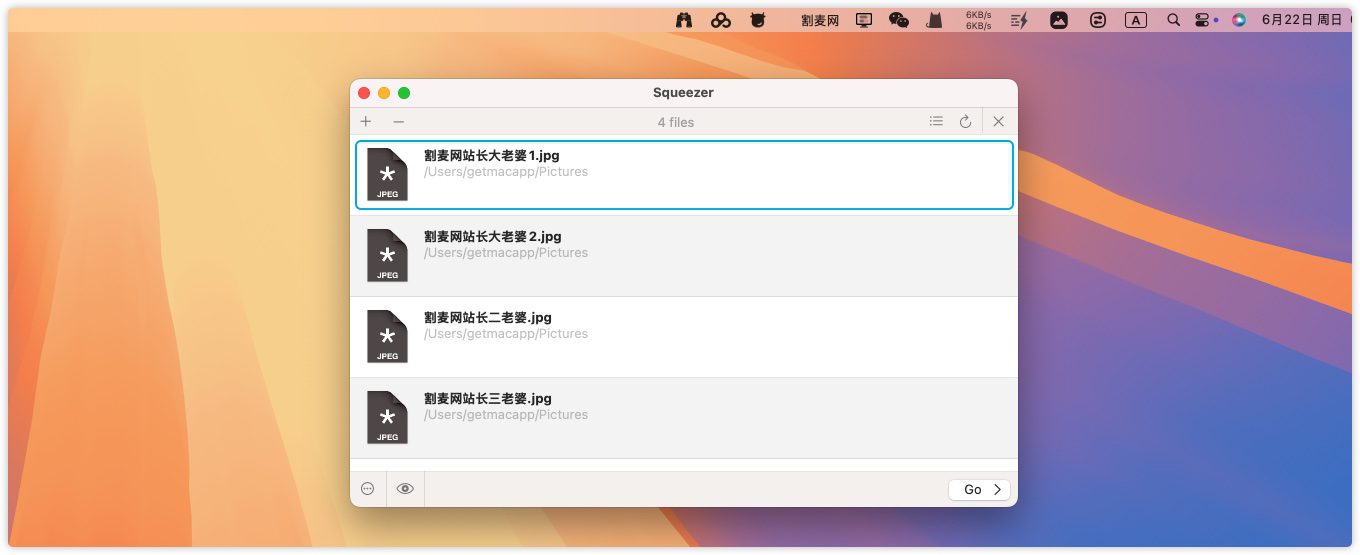Open the 割麦网 menu bar item

[x=820, y=20]
